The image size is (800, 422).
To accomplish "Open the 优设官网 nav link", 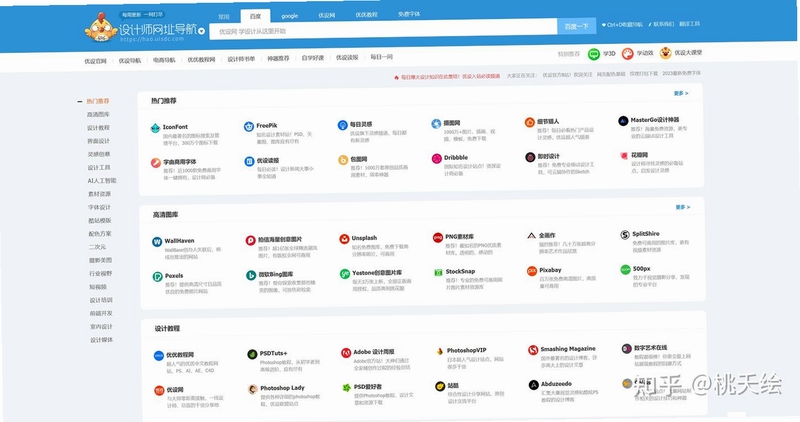I will 95,61.
